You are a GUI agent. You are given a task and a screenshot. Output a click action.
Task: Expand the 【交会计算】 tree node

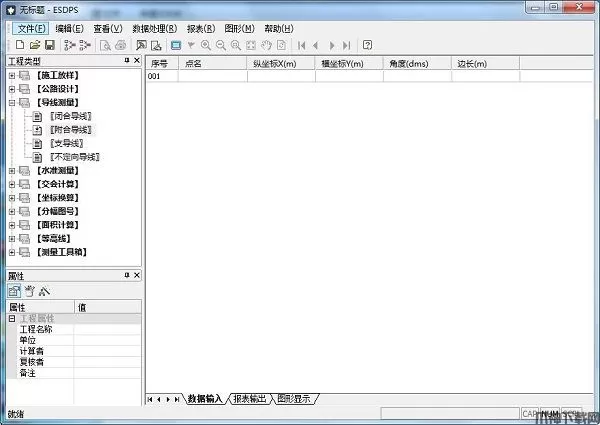(12, 184)
